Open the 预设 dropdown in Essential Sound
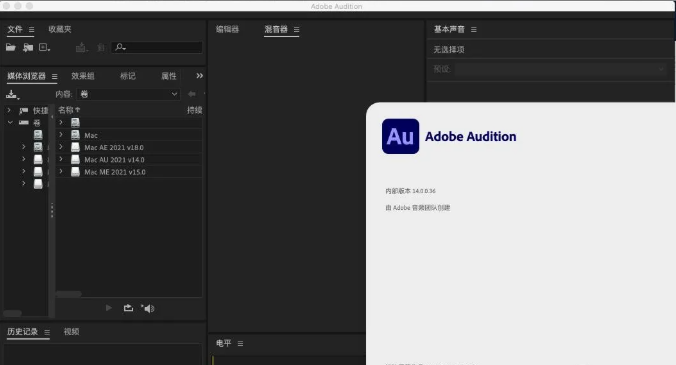 (x=560, y=69)
